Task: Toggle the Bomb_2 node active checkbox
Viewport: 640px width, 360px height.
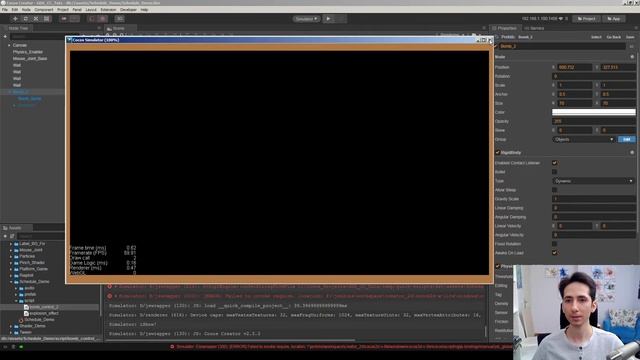Action: click(x=496, y=46)
